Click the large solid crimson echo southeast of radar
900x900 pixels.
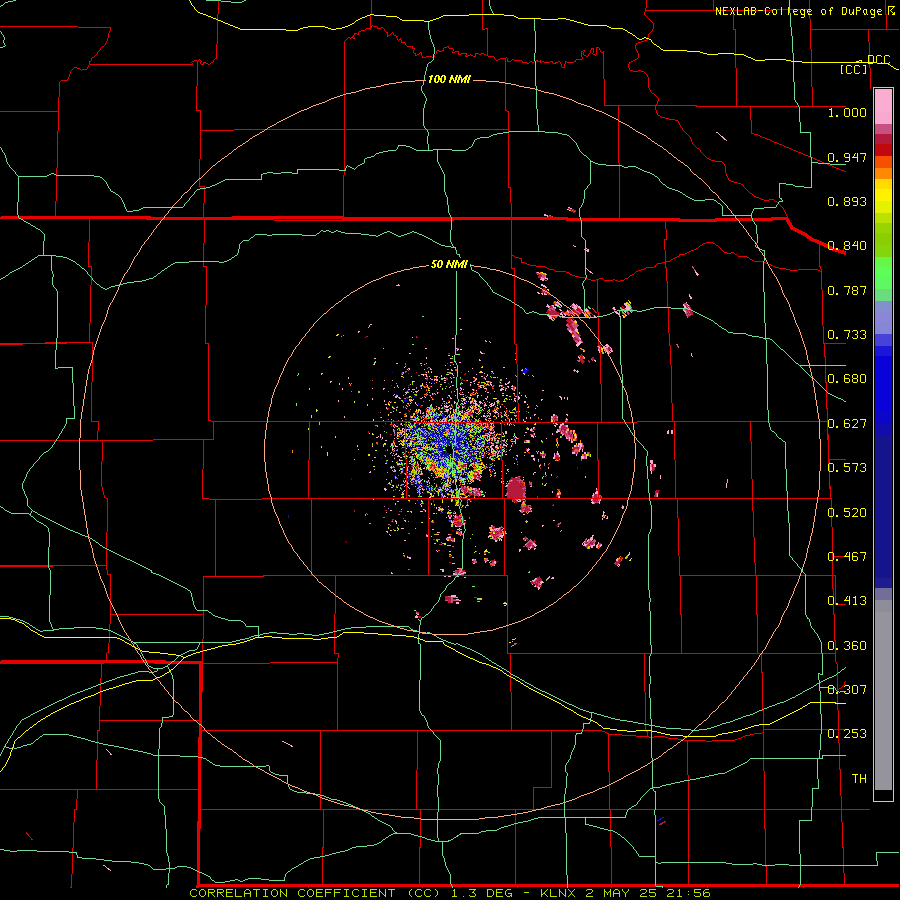click(x=515, y=490)
